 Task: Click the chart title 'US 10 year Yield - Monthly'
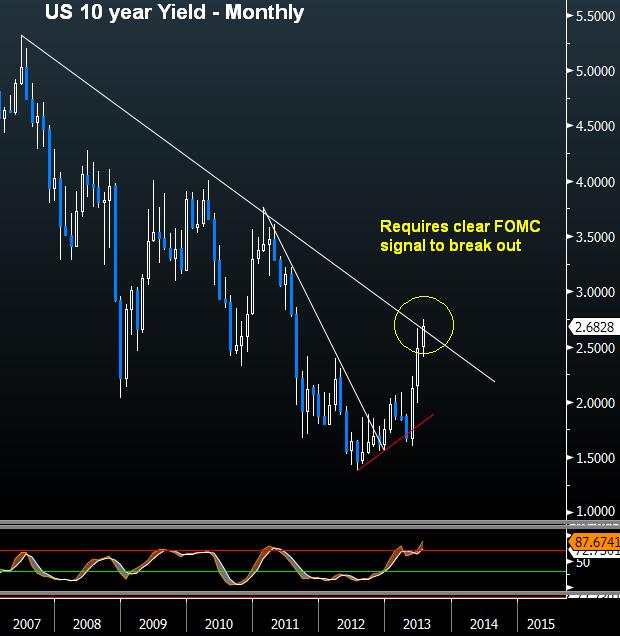pyautogui.click(x=174, y=12)
